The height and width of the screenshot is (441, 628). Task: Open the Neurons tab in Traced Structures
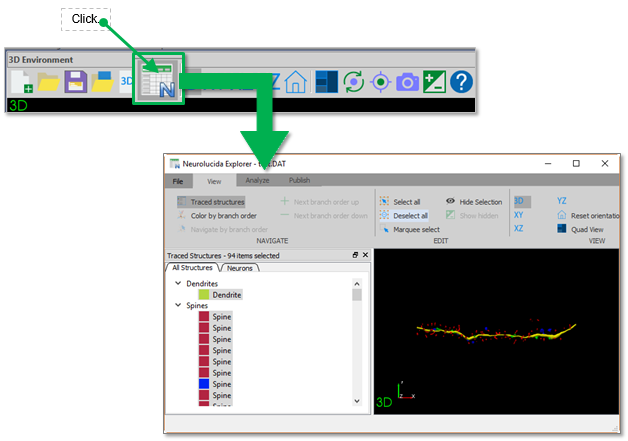[241, 268]
